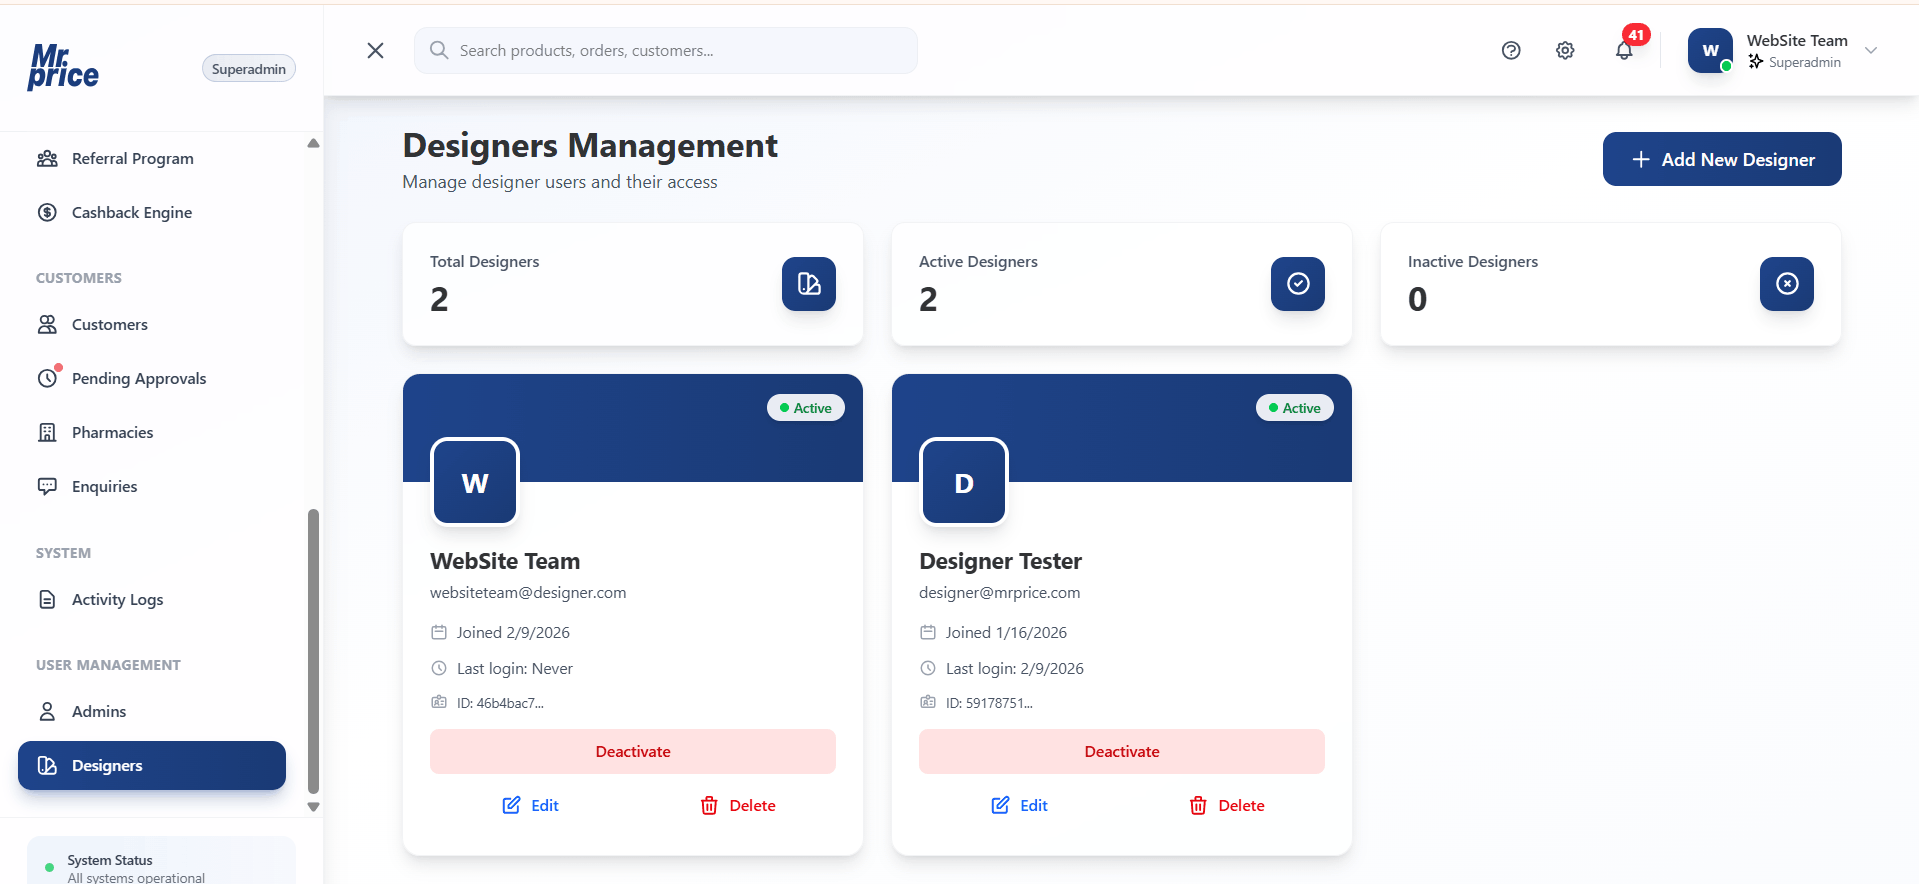Delete Designer Tester
This screenshot has width=1919, height=884.
point(1227,805)
